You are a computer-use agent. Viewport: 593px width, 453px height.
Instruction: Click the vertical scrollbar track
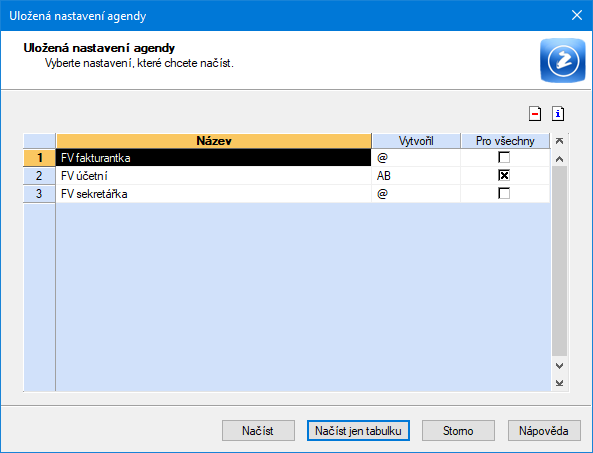560,261
